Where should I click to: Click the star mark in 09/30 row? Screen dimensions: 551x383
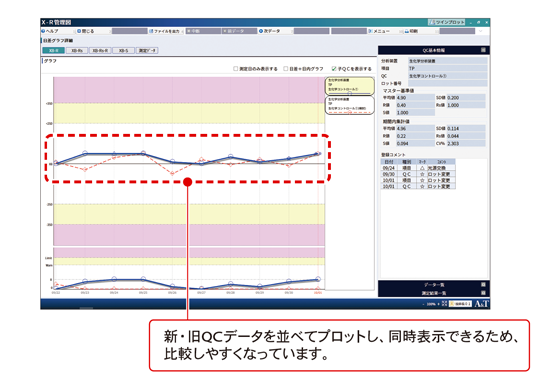click(422, 174)
